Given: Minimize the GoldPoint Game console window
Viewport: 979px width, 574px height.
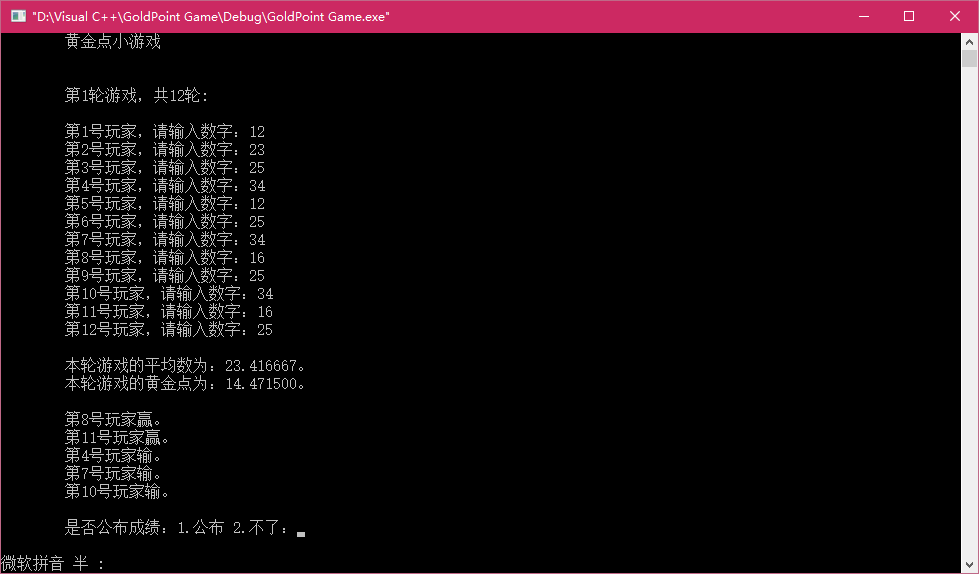Looking at the screenshot, I should point(864,16).
